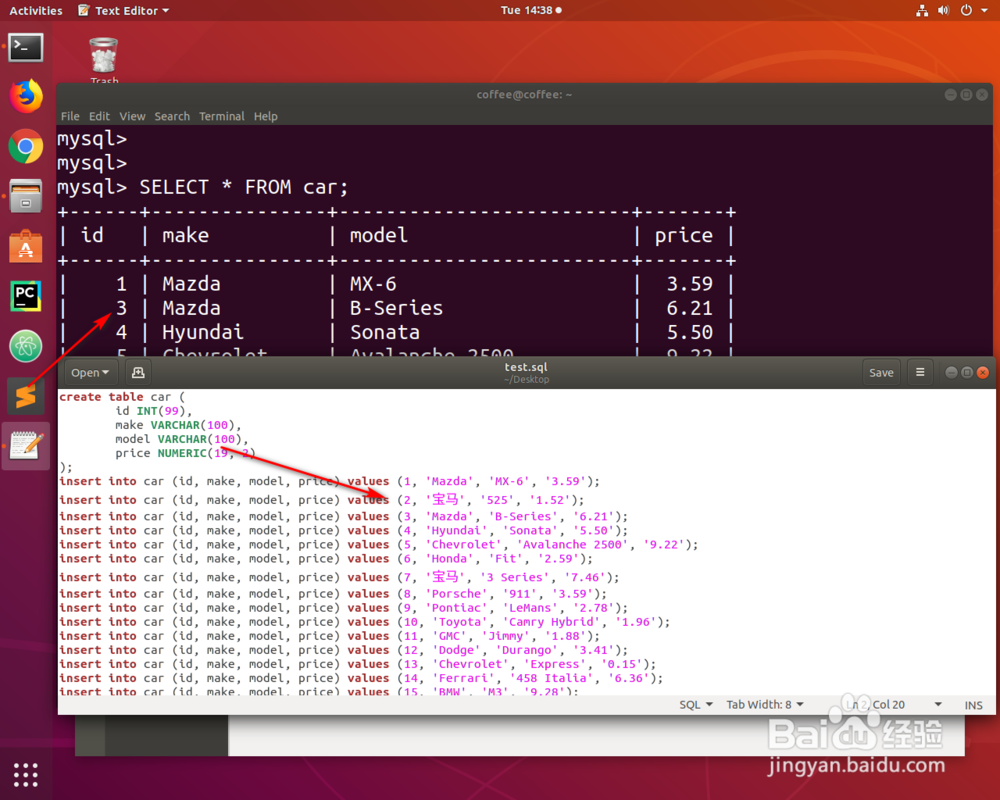
Task: Click insert line with 'Jimmy'
Action: pyautogui.click(x=329, y=635)
